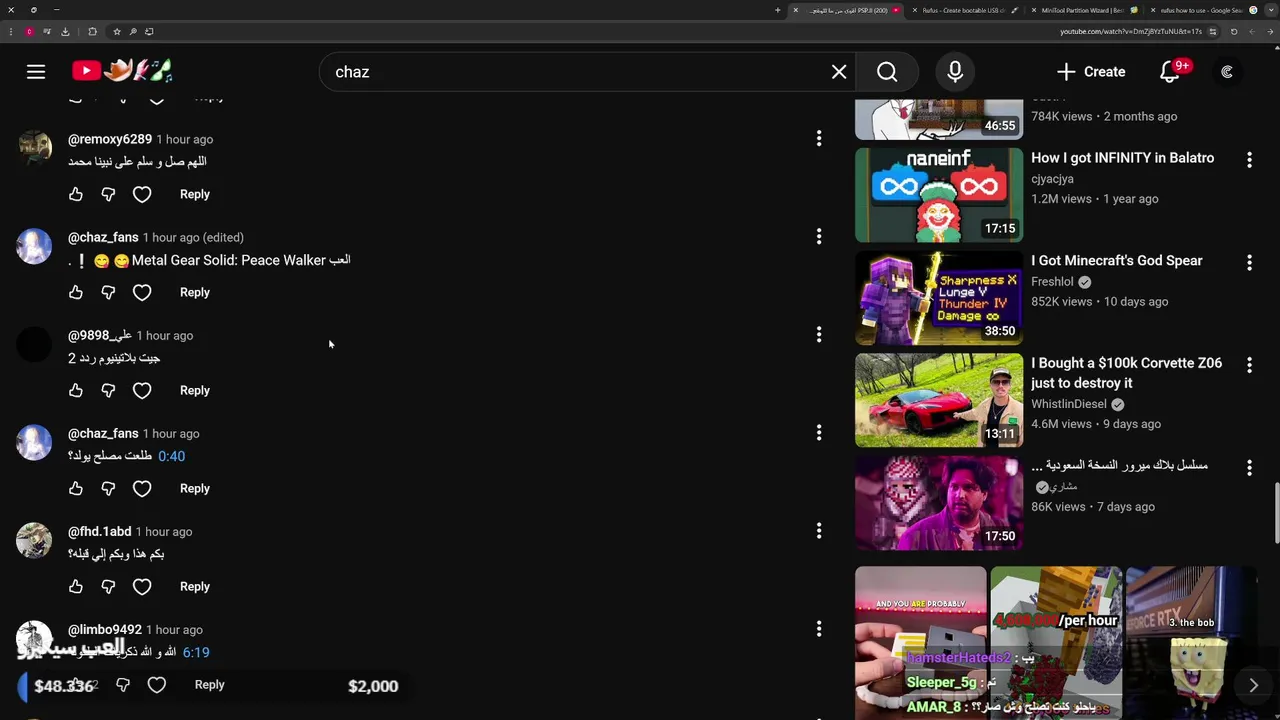Open the browser extensions puzzle icon
The height and width of the screenshot is (720, 1280).
pyautogui.click(x=92, y=31)
